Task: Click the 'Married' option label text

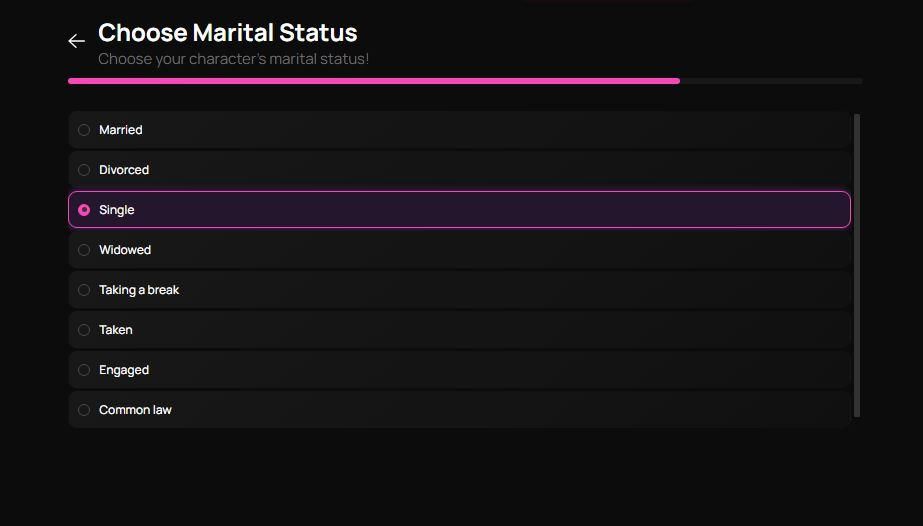Action: coord(121,130)
